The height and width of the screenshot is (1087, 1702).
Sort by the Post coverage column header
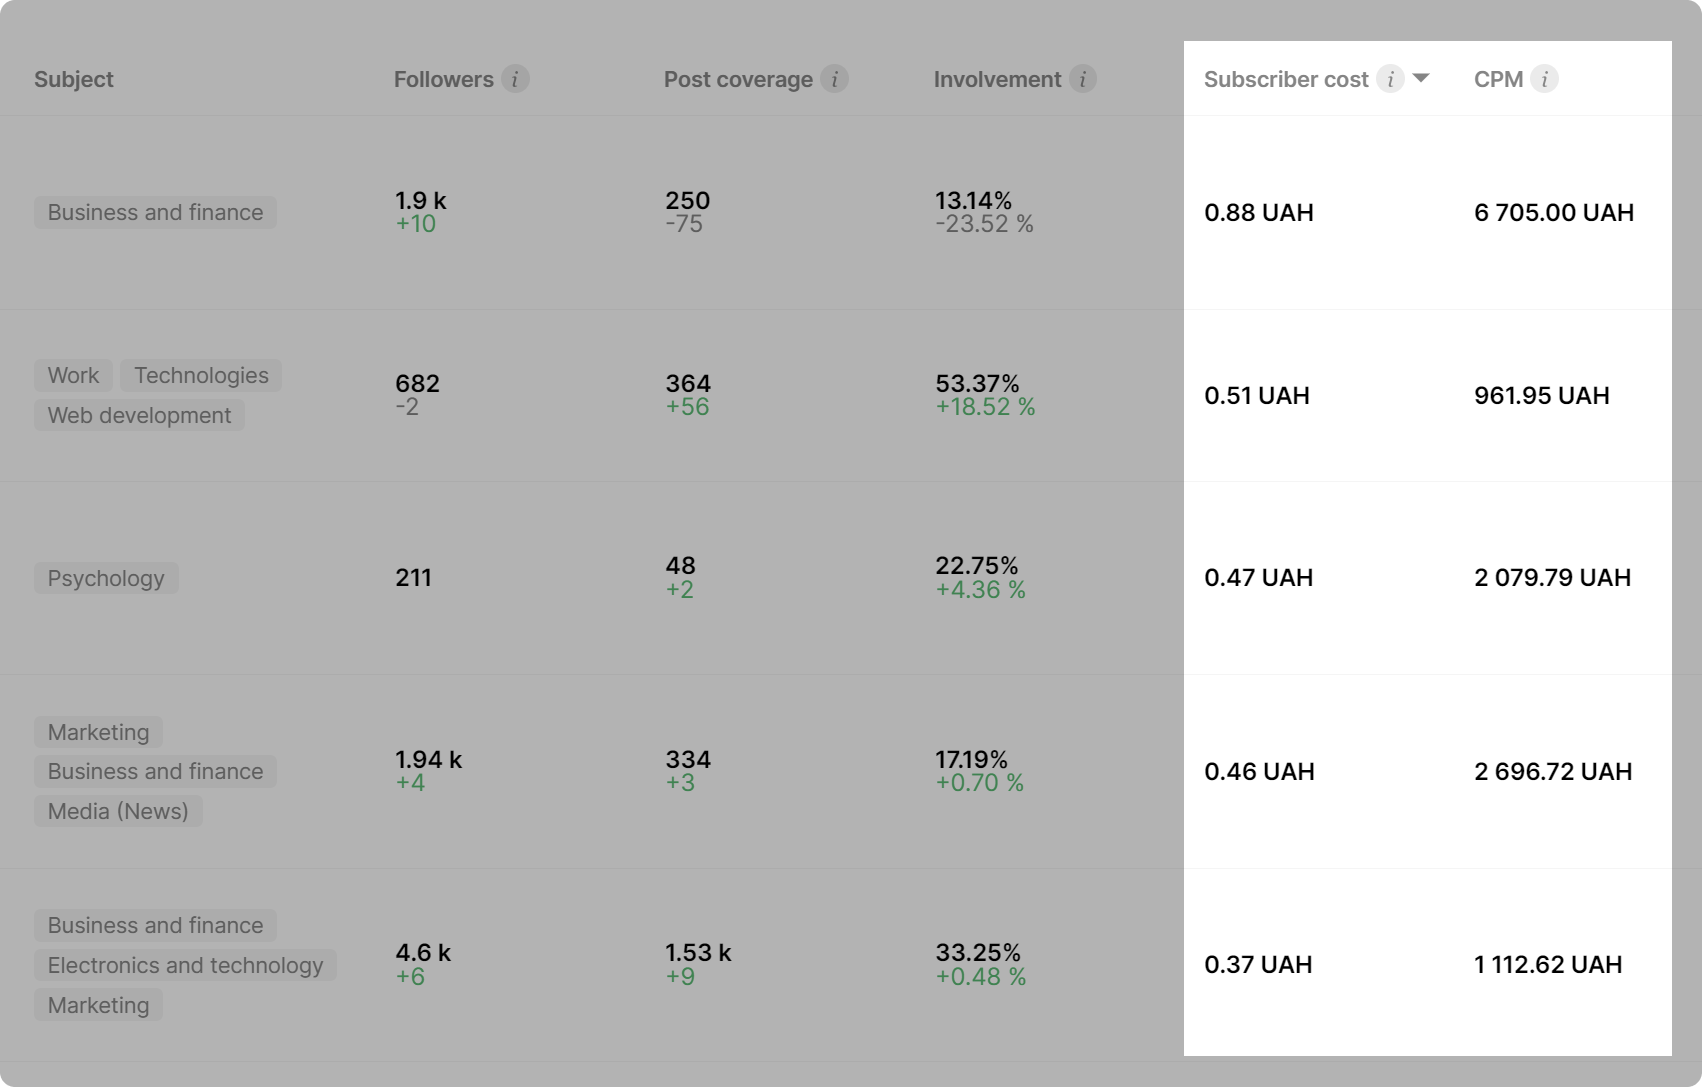(738, 79)
